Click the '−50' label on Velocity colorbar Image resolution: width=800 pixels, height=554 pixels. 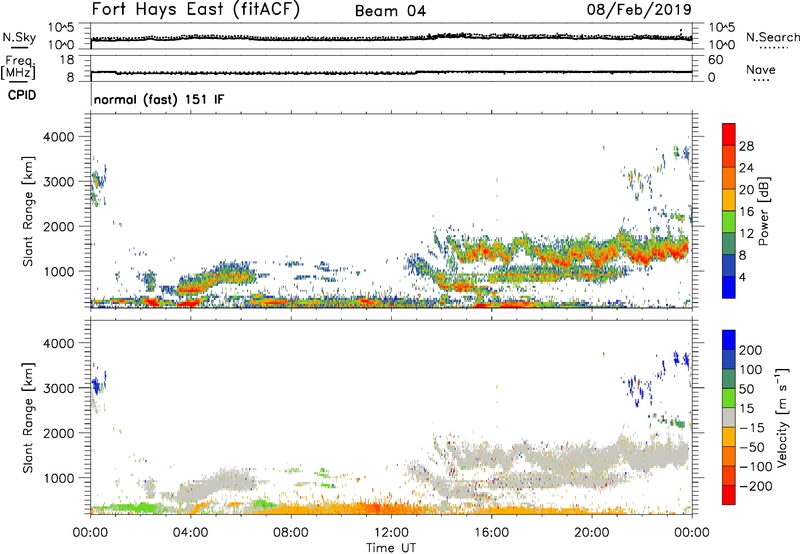click(752, 447)
